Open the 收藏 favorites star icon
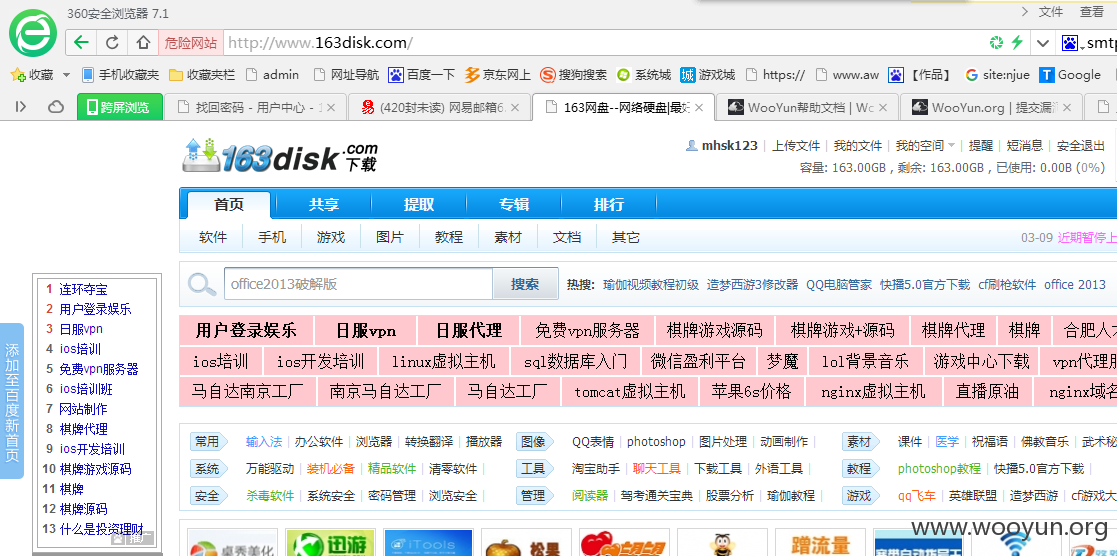Viewport: 1117px width, 556px height. pos(19,75)
